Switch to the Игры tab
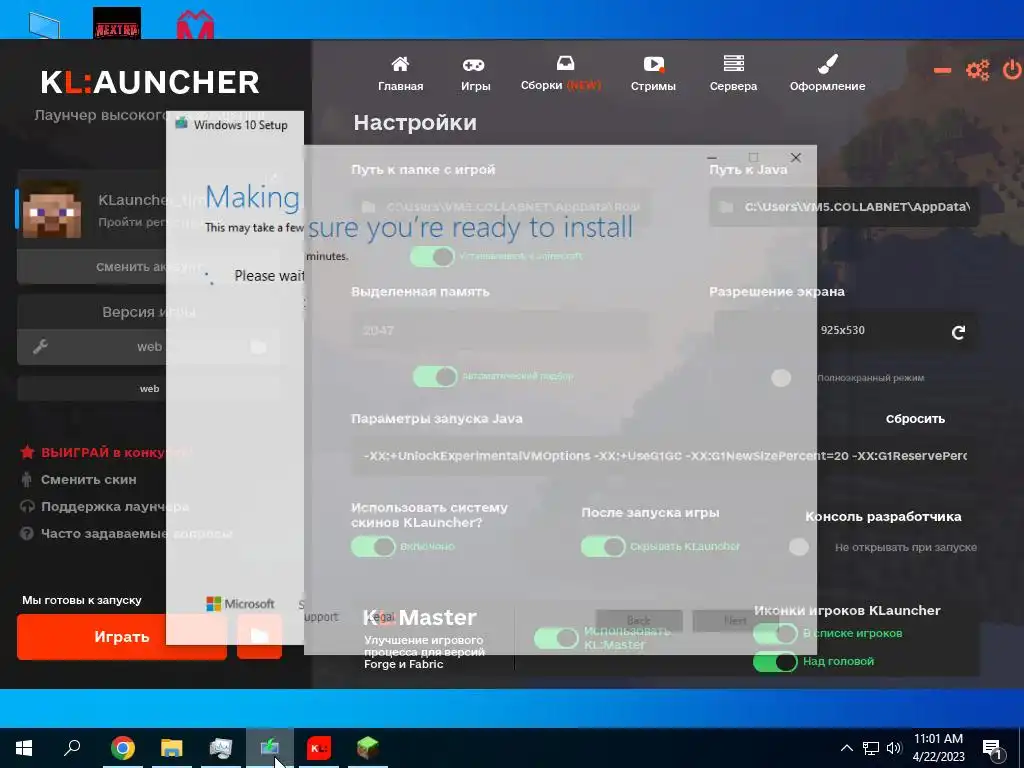 pyautogui.click(x=475, y=74)
